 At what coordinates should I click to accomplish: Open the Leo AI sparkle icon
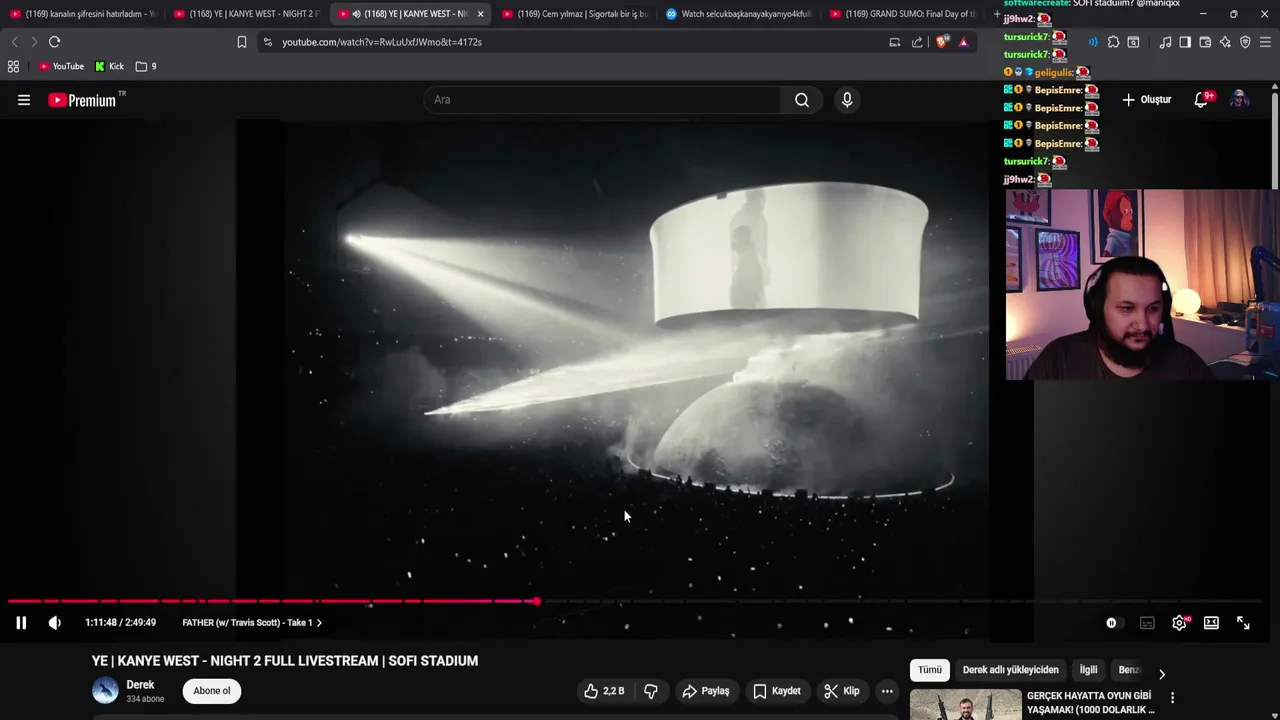click(x=1225, y=42)
